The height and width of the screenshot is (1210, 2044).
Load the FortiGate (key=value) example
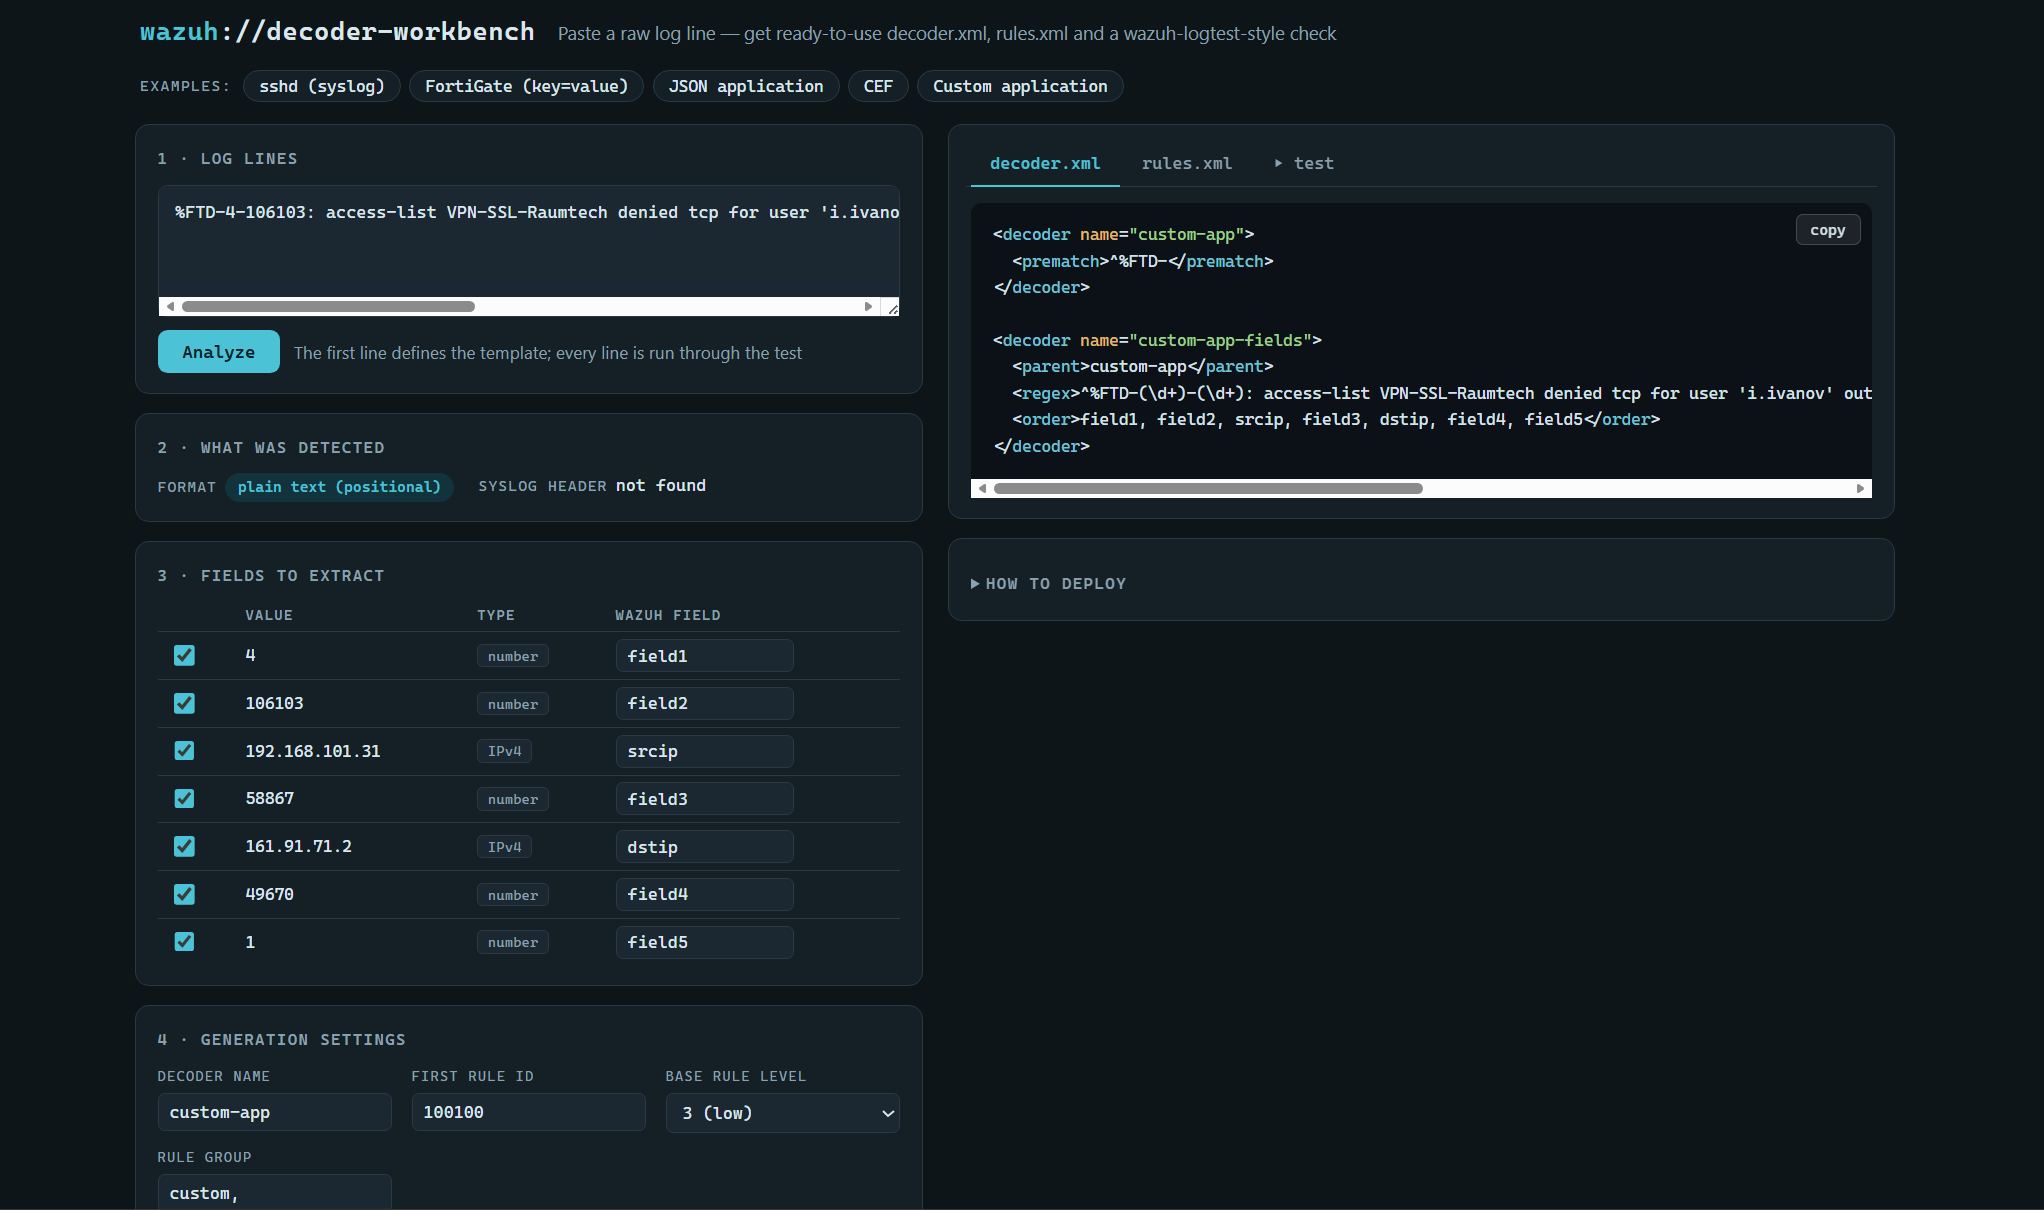pyautogui.click(x=527, y=86)
